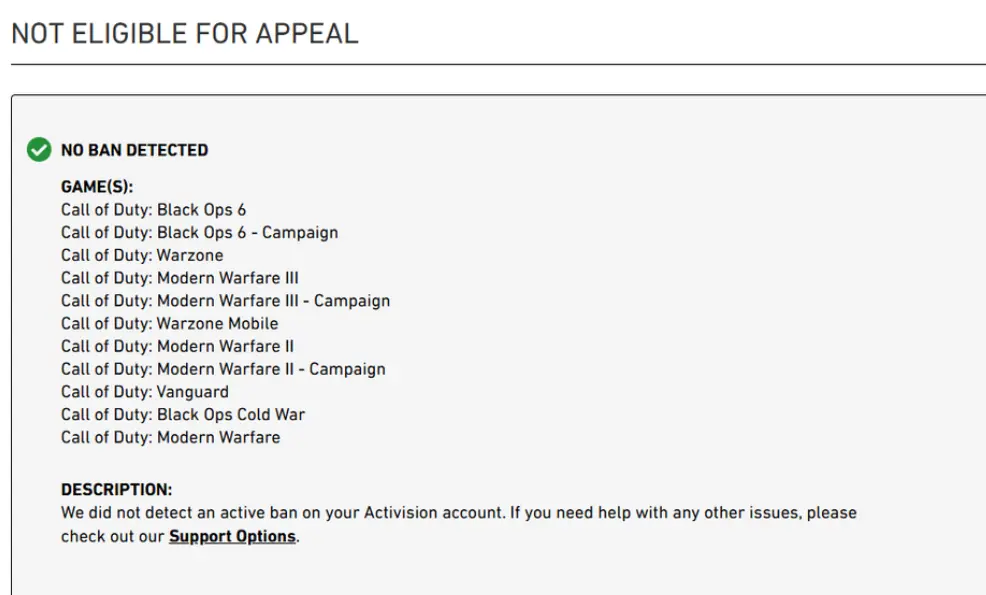Screen dimensions: 986x595
Task: Click the Call of Duty: Modern Warfare II entry
Action: click(x=177, y=346)
